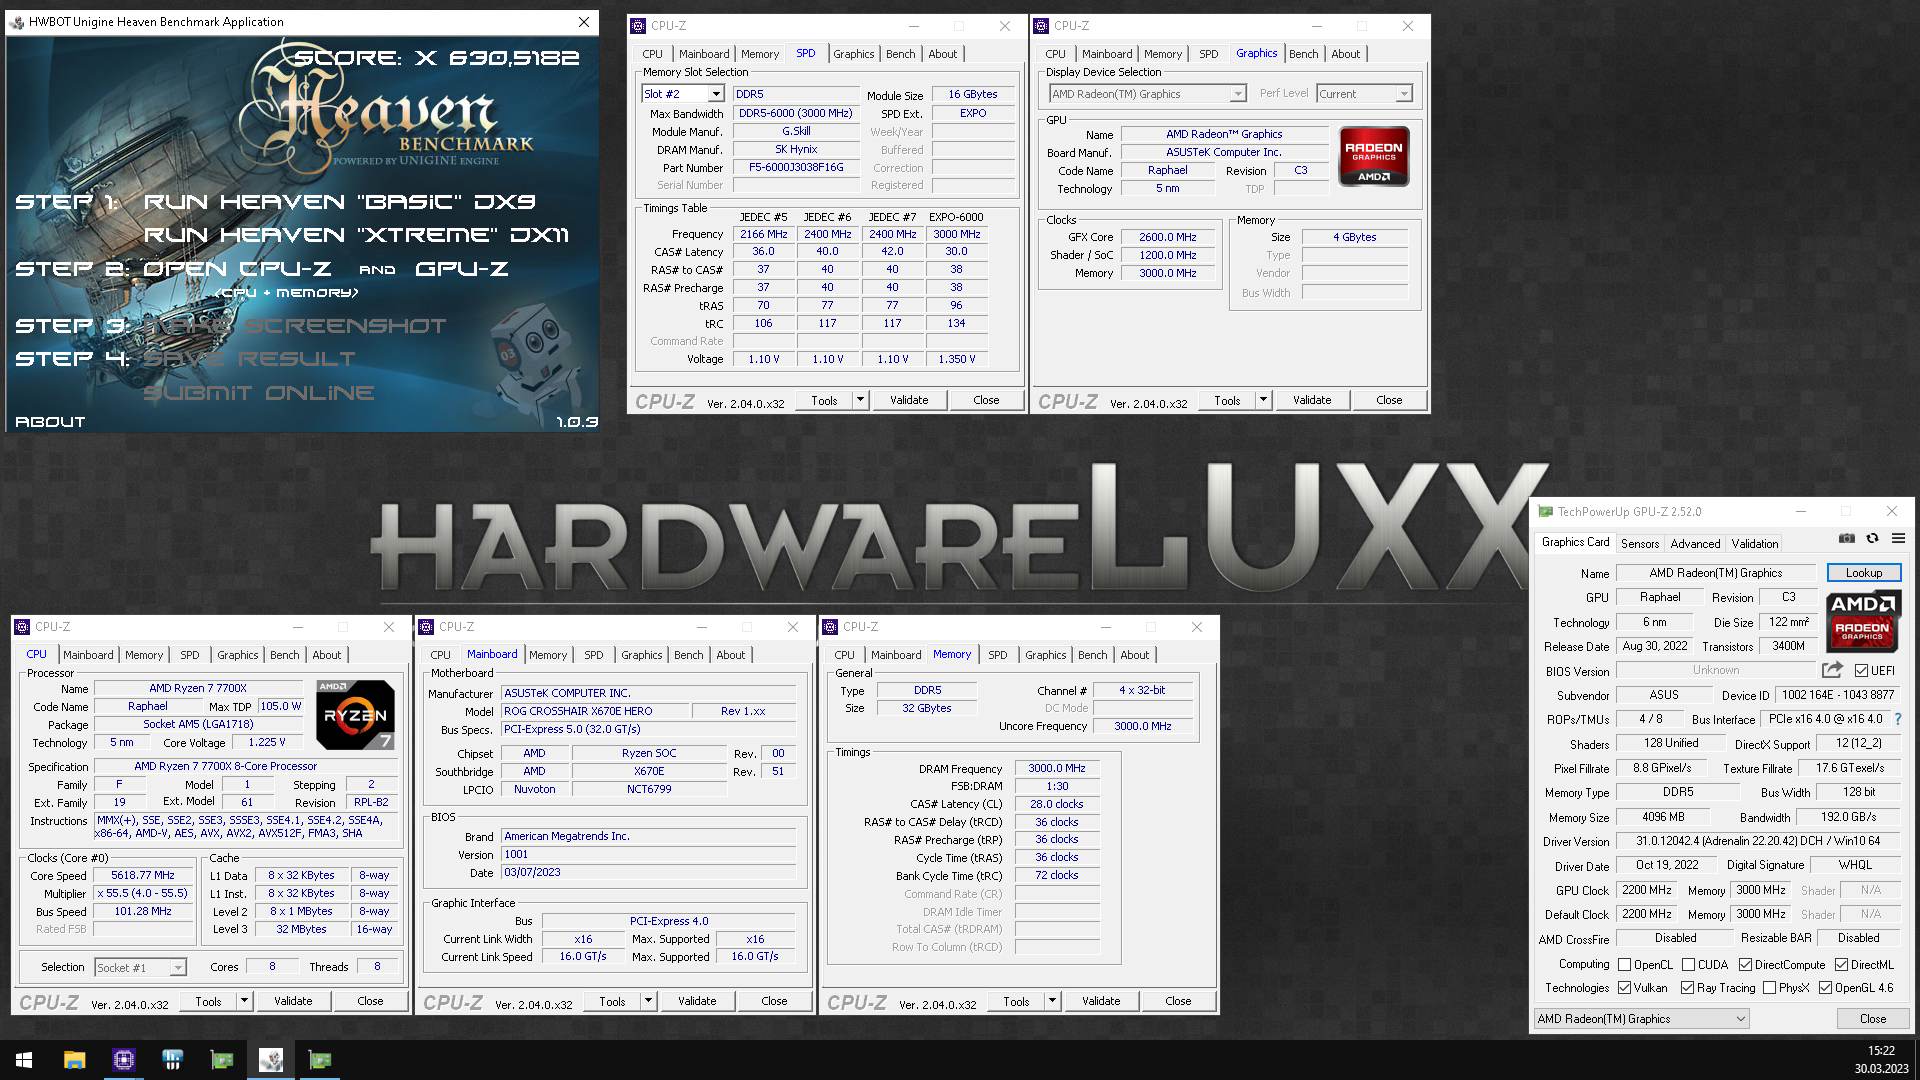Click the Heaven Benchmark taskbar icon
The width and height of the screenshot is (1920, 1080).
(270, 1060)
